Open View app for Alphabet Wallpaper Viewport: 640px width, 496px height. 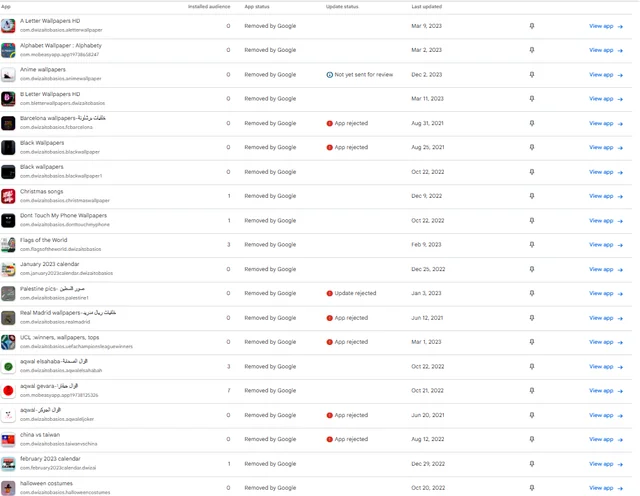[x=605, y=50]
